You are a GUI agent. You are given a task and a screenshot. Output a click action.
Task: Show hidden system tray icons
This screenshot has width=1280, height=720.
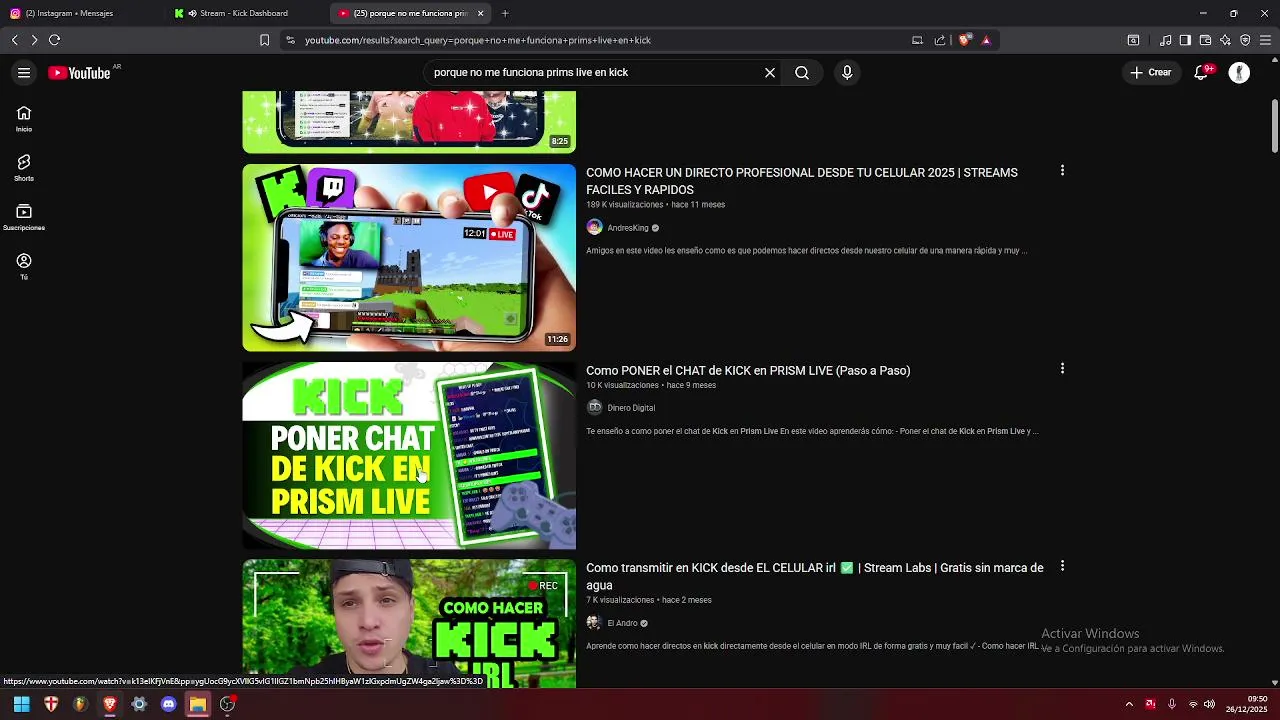click(1129, 704)
